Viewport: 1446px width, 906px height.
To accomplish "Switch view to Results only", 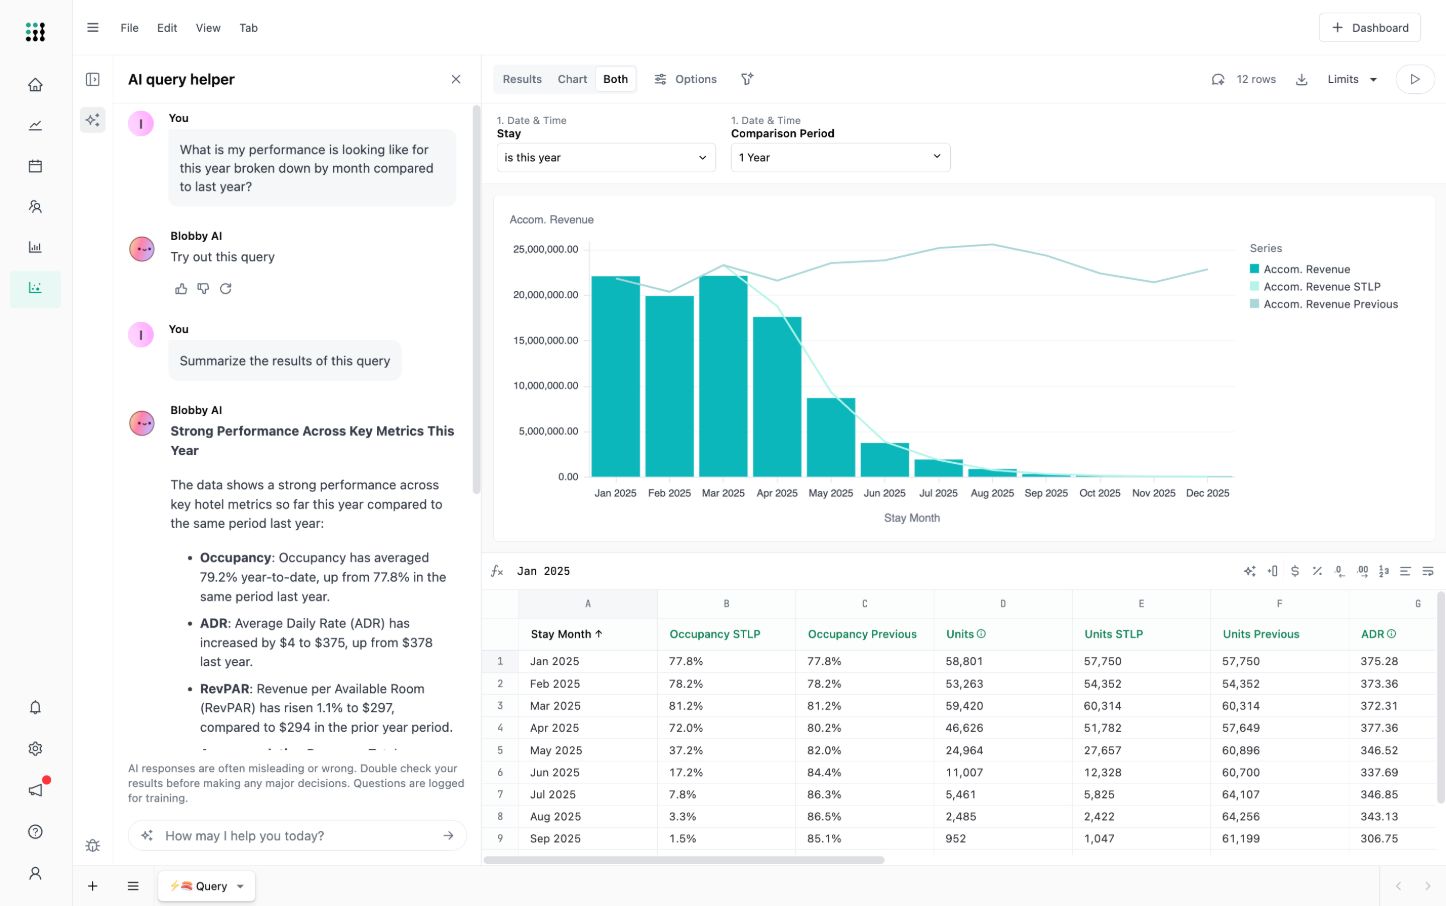I will 522,80.
